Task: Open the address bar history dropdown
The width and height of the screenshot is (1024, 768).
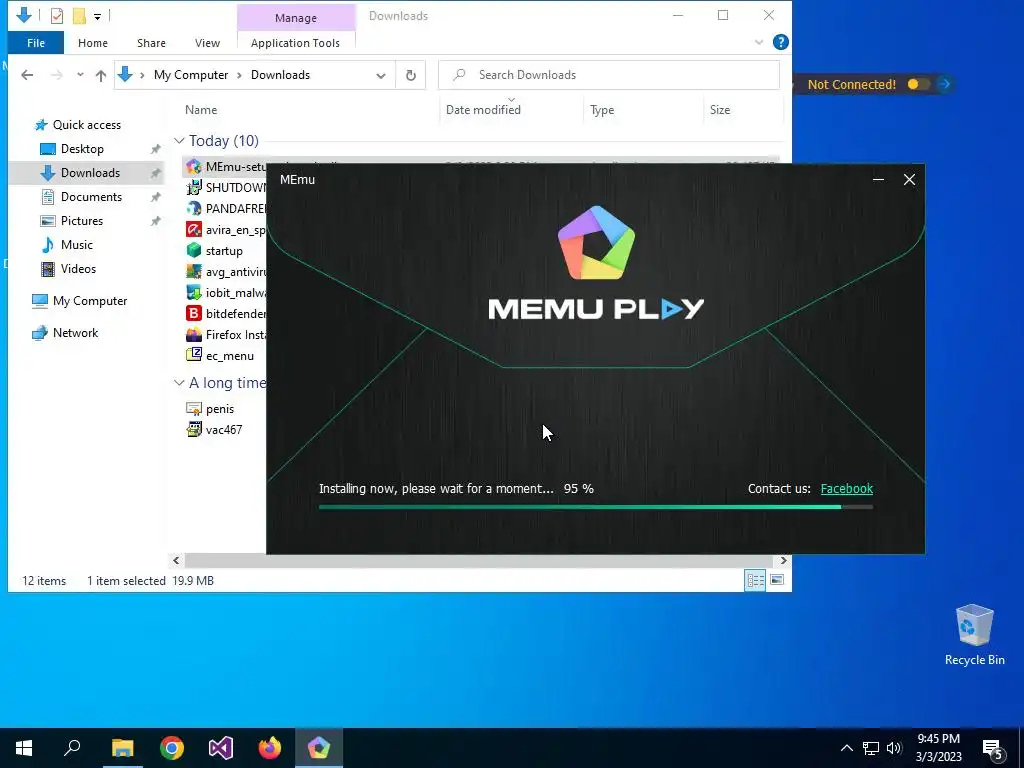Action: [381, 75]
